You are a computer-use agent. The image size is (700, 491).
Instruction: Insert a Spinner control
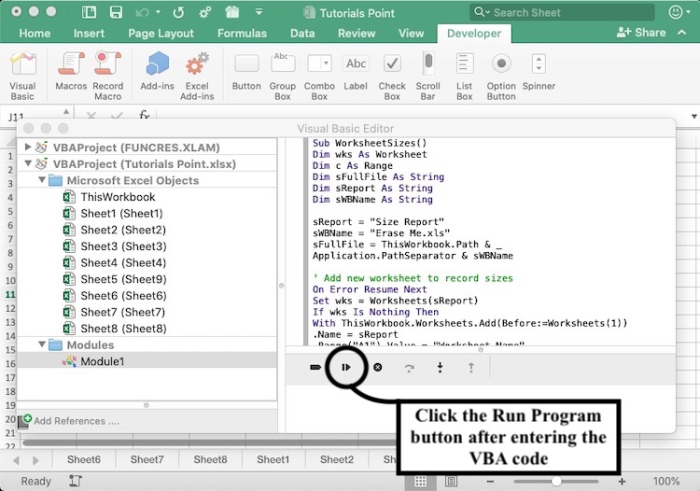click(x=539, y=64)
